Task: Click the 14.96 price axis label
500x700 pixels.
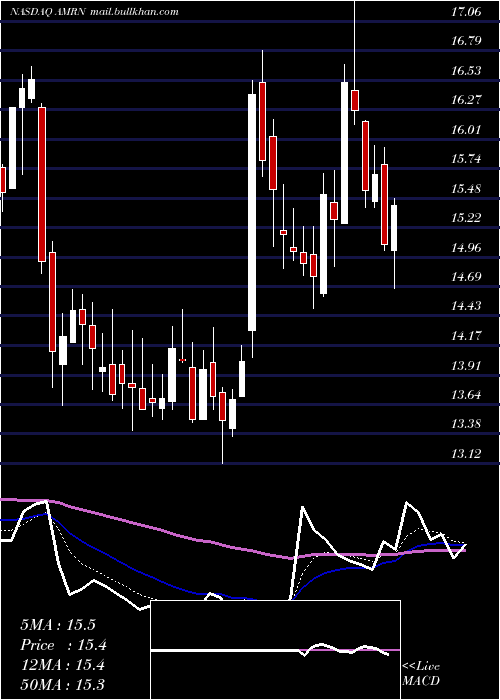Action: click(x=466, y=248)
